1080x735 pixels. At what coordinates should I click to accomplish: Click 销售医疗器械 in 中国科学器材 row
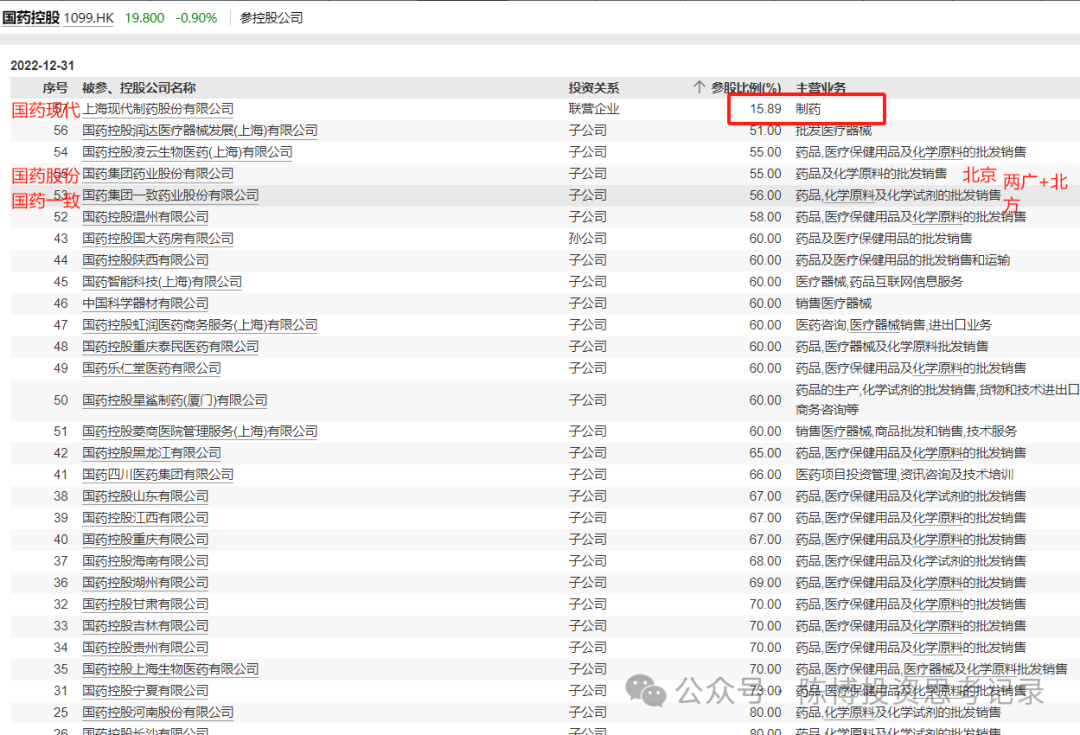point(833,303)
